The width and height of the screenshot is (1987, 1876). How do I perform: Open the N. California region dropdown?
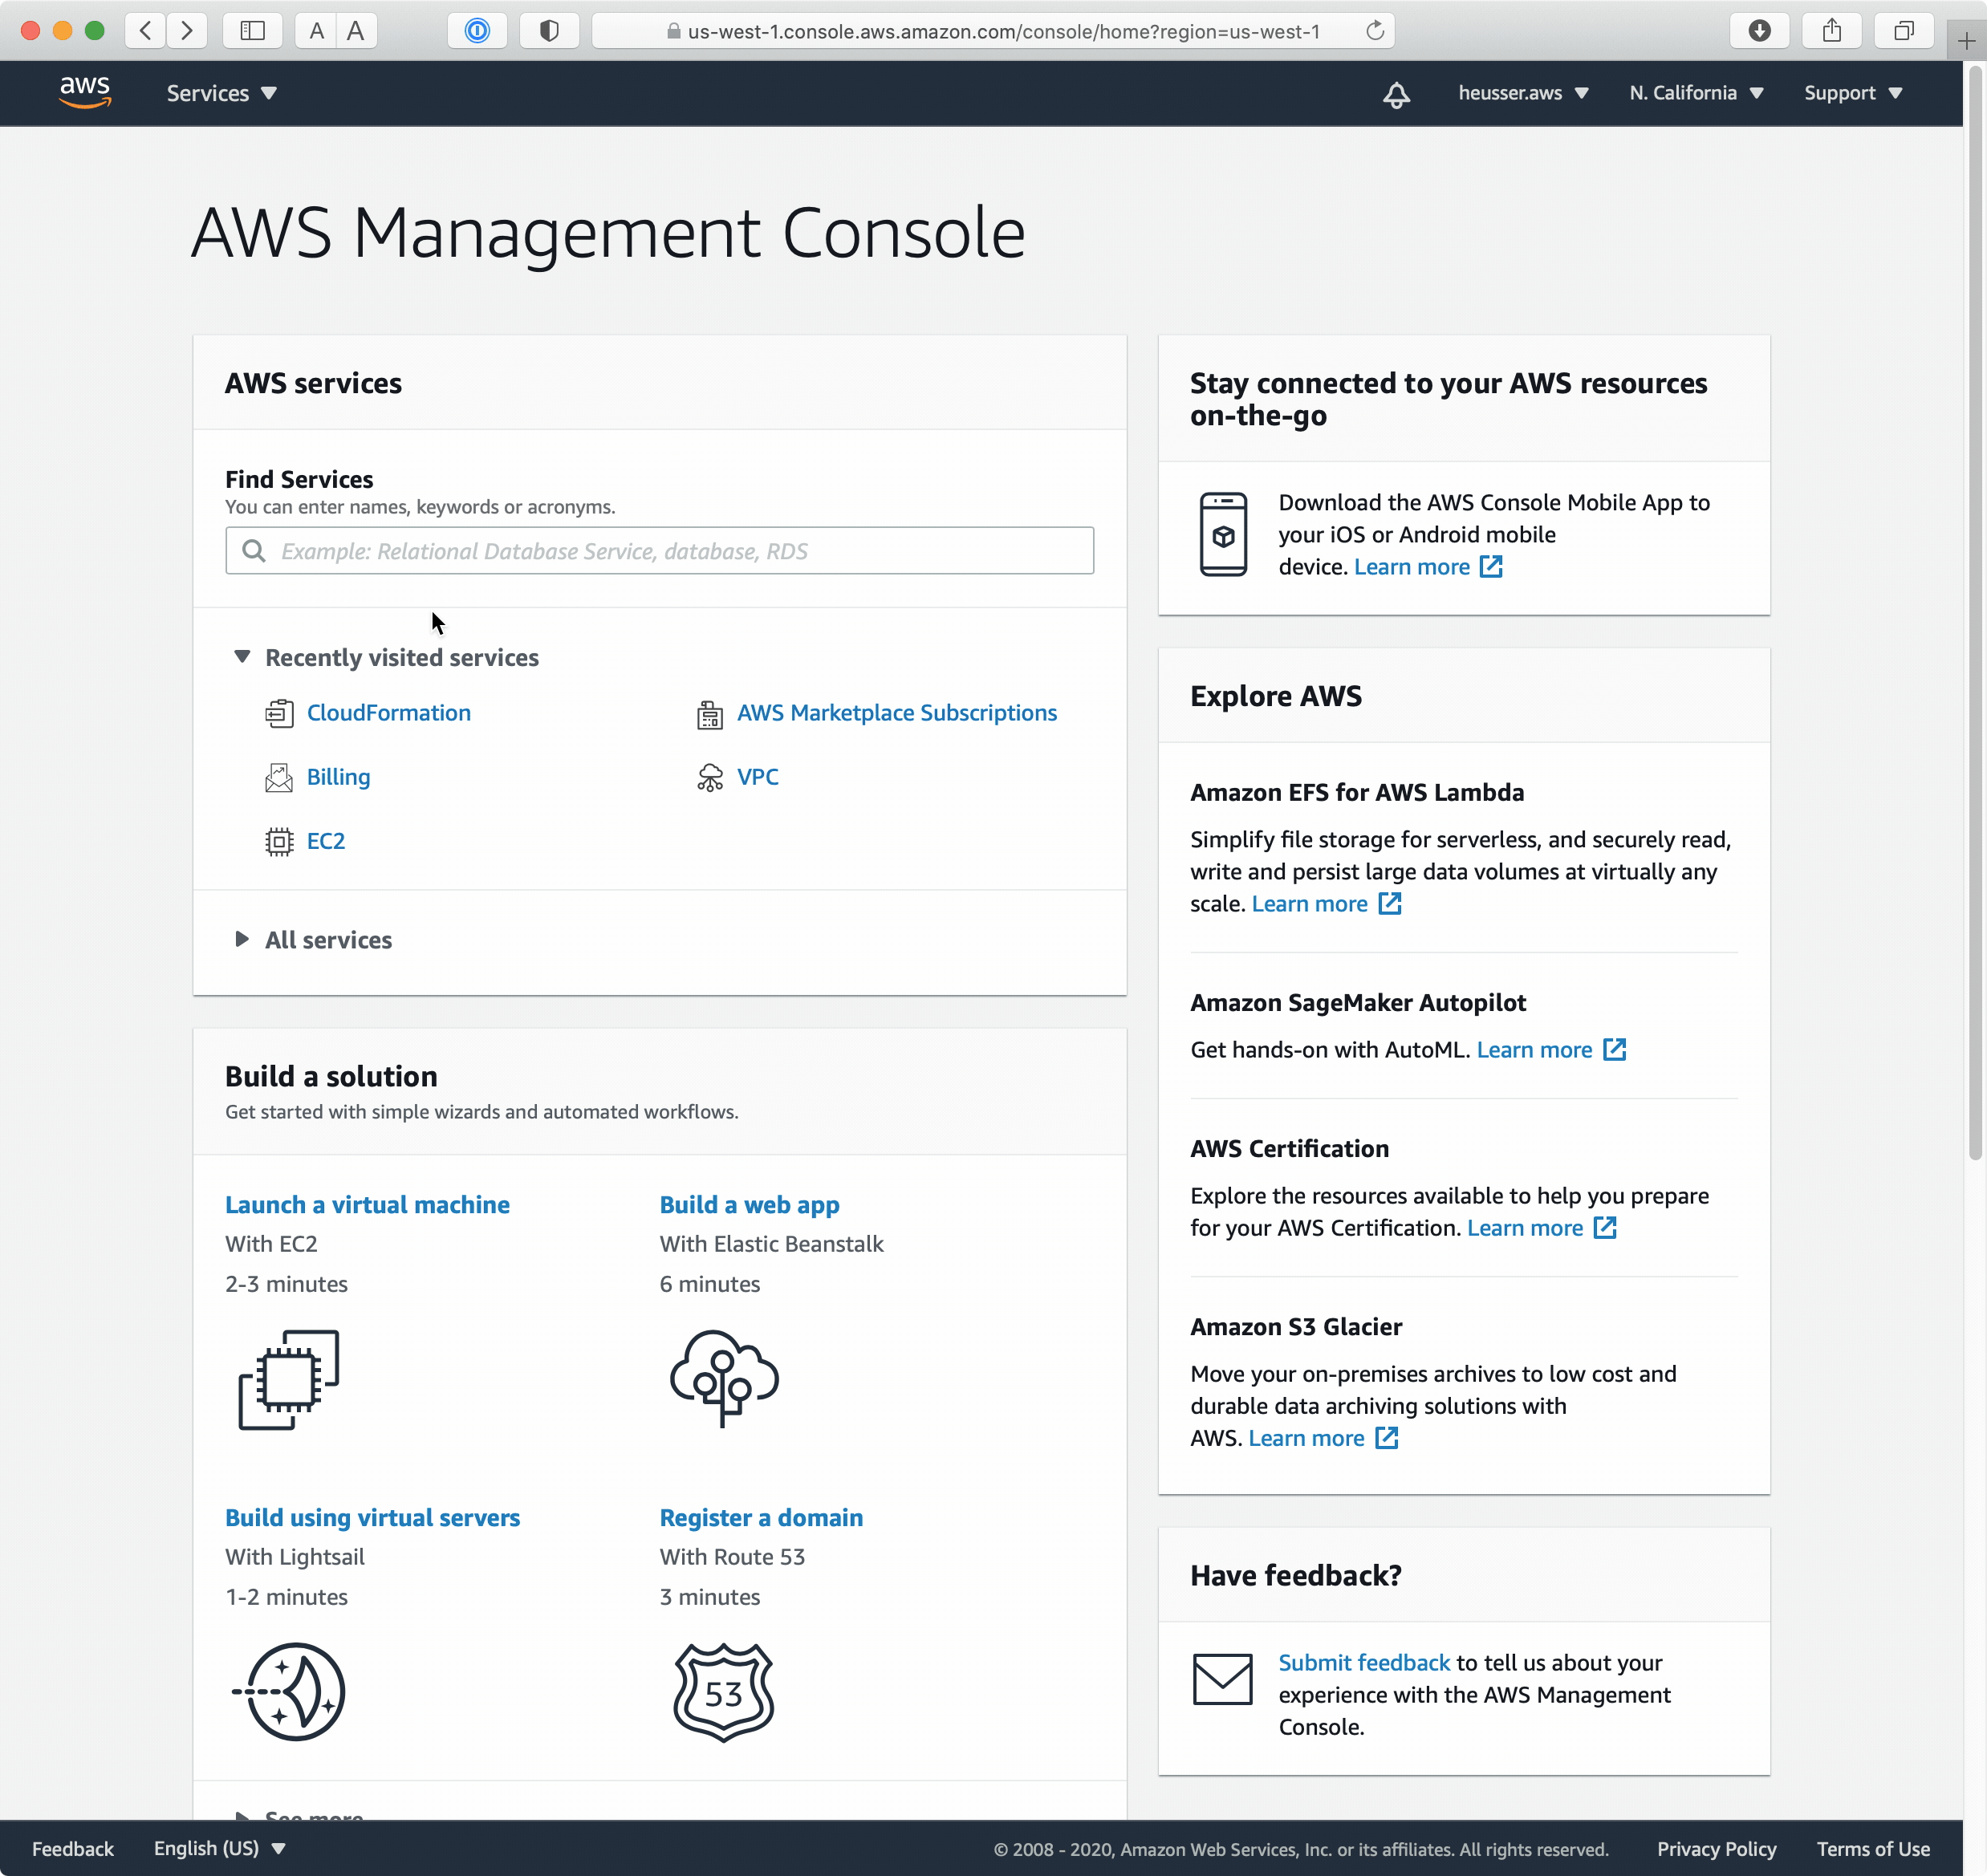click(x=1696, y=93)
